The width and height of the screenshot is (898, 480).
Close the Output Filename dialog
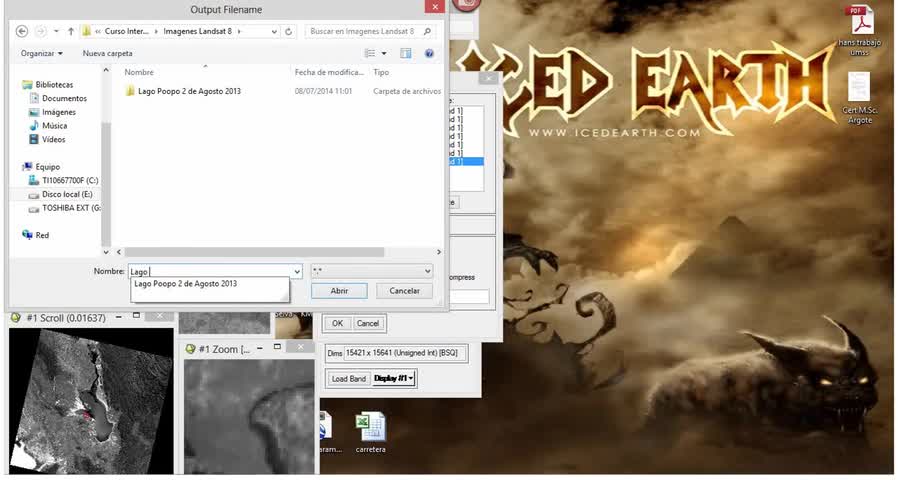tap(435, 7)
